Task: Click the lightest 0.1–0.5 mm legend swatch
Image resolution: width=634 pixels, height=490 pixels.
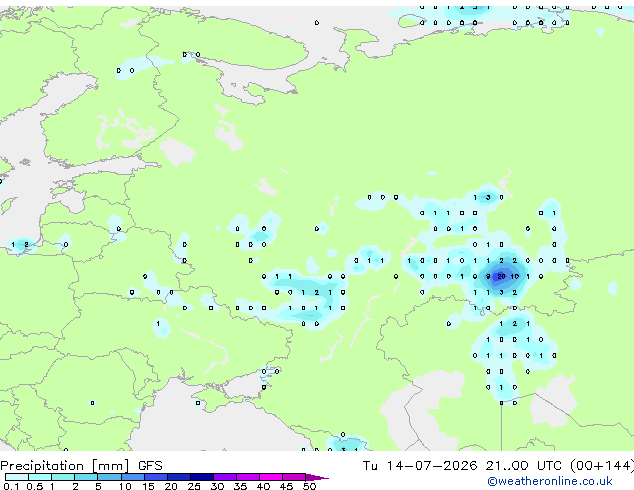Action: coord(17,477)
